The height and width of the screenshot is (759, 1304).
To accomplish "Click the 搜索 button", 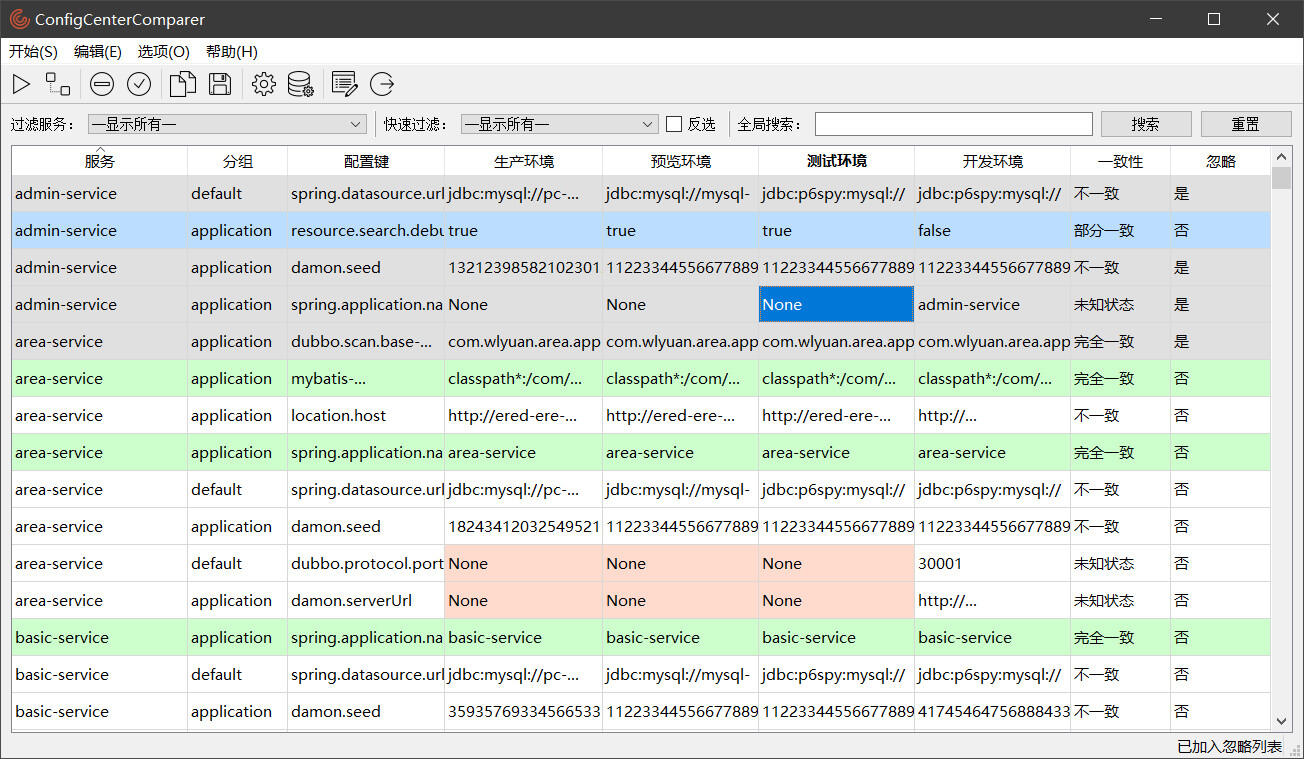I will [x=1145, y=124].
